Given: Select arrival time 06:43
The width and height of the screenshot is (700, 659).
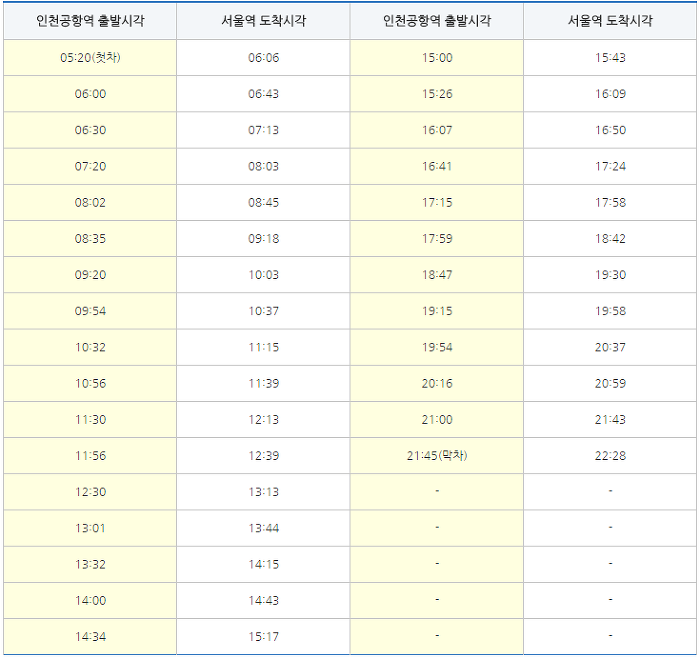Looking at the screenshot, I should tap(263, 94).
